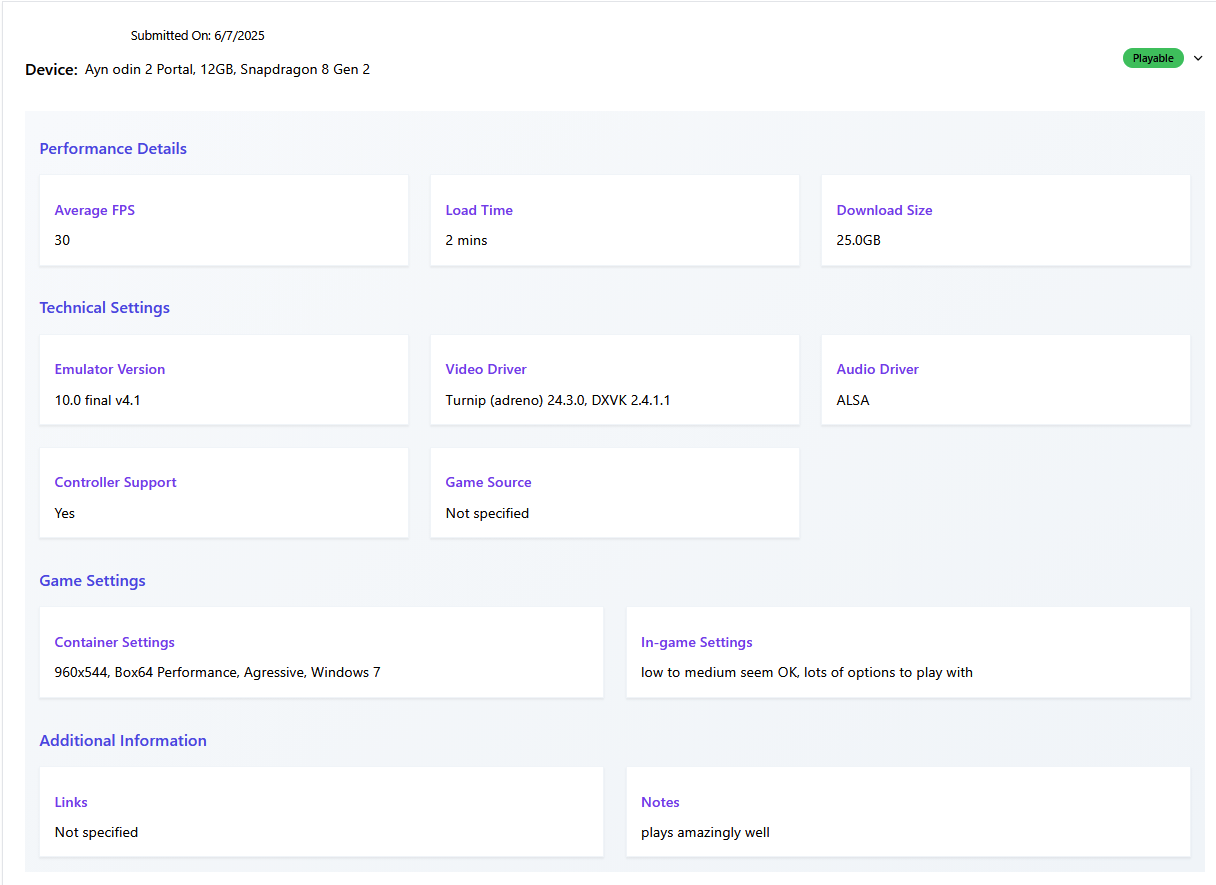Click the Technical Settings section heading
The image size is (1216, 885).
pos(104,308)
